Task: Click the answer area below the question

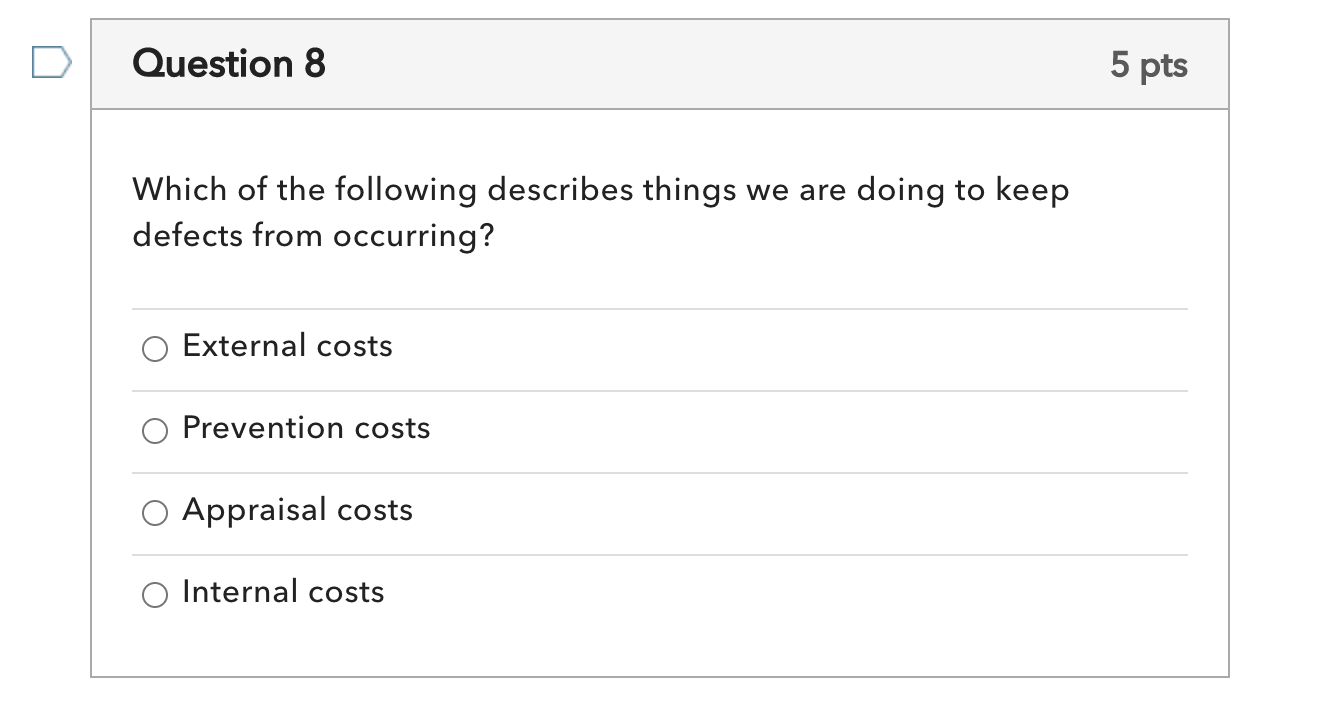Action: 660,470
